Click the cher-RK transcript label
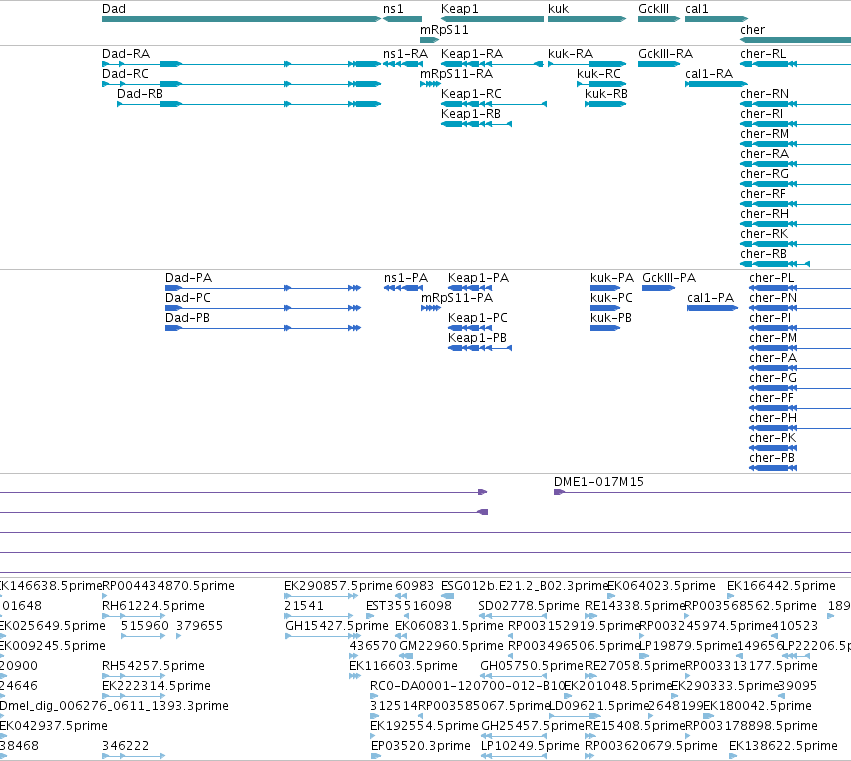 pos(764,234)
